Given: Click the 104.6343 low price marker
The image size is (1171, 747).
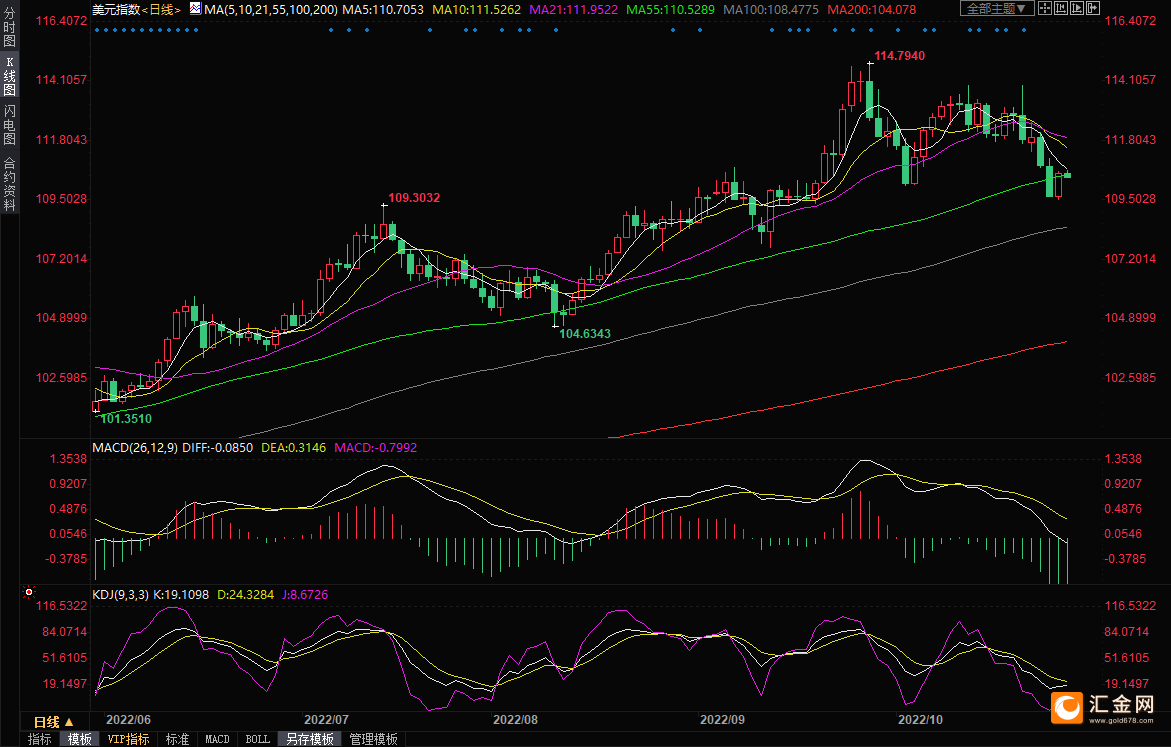Looking at the screenshot, I should pyautogui.click(x=585, y=334).
